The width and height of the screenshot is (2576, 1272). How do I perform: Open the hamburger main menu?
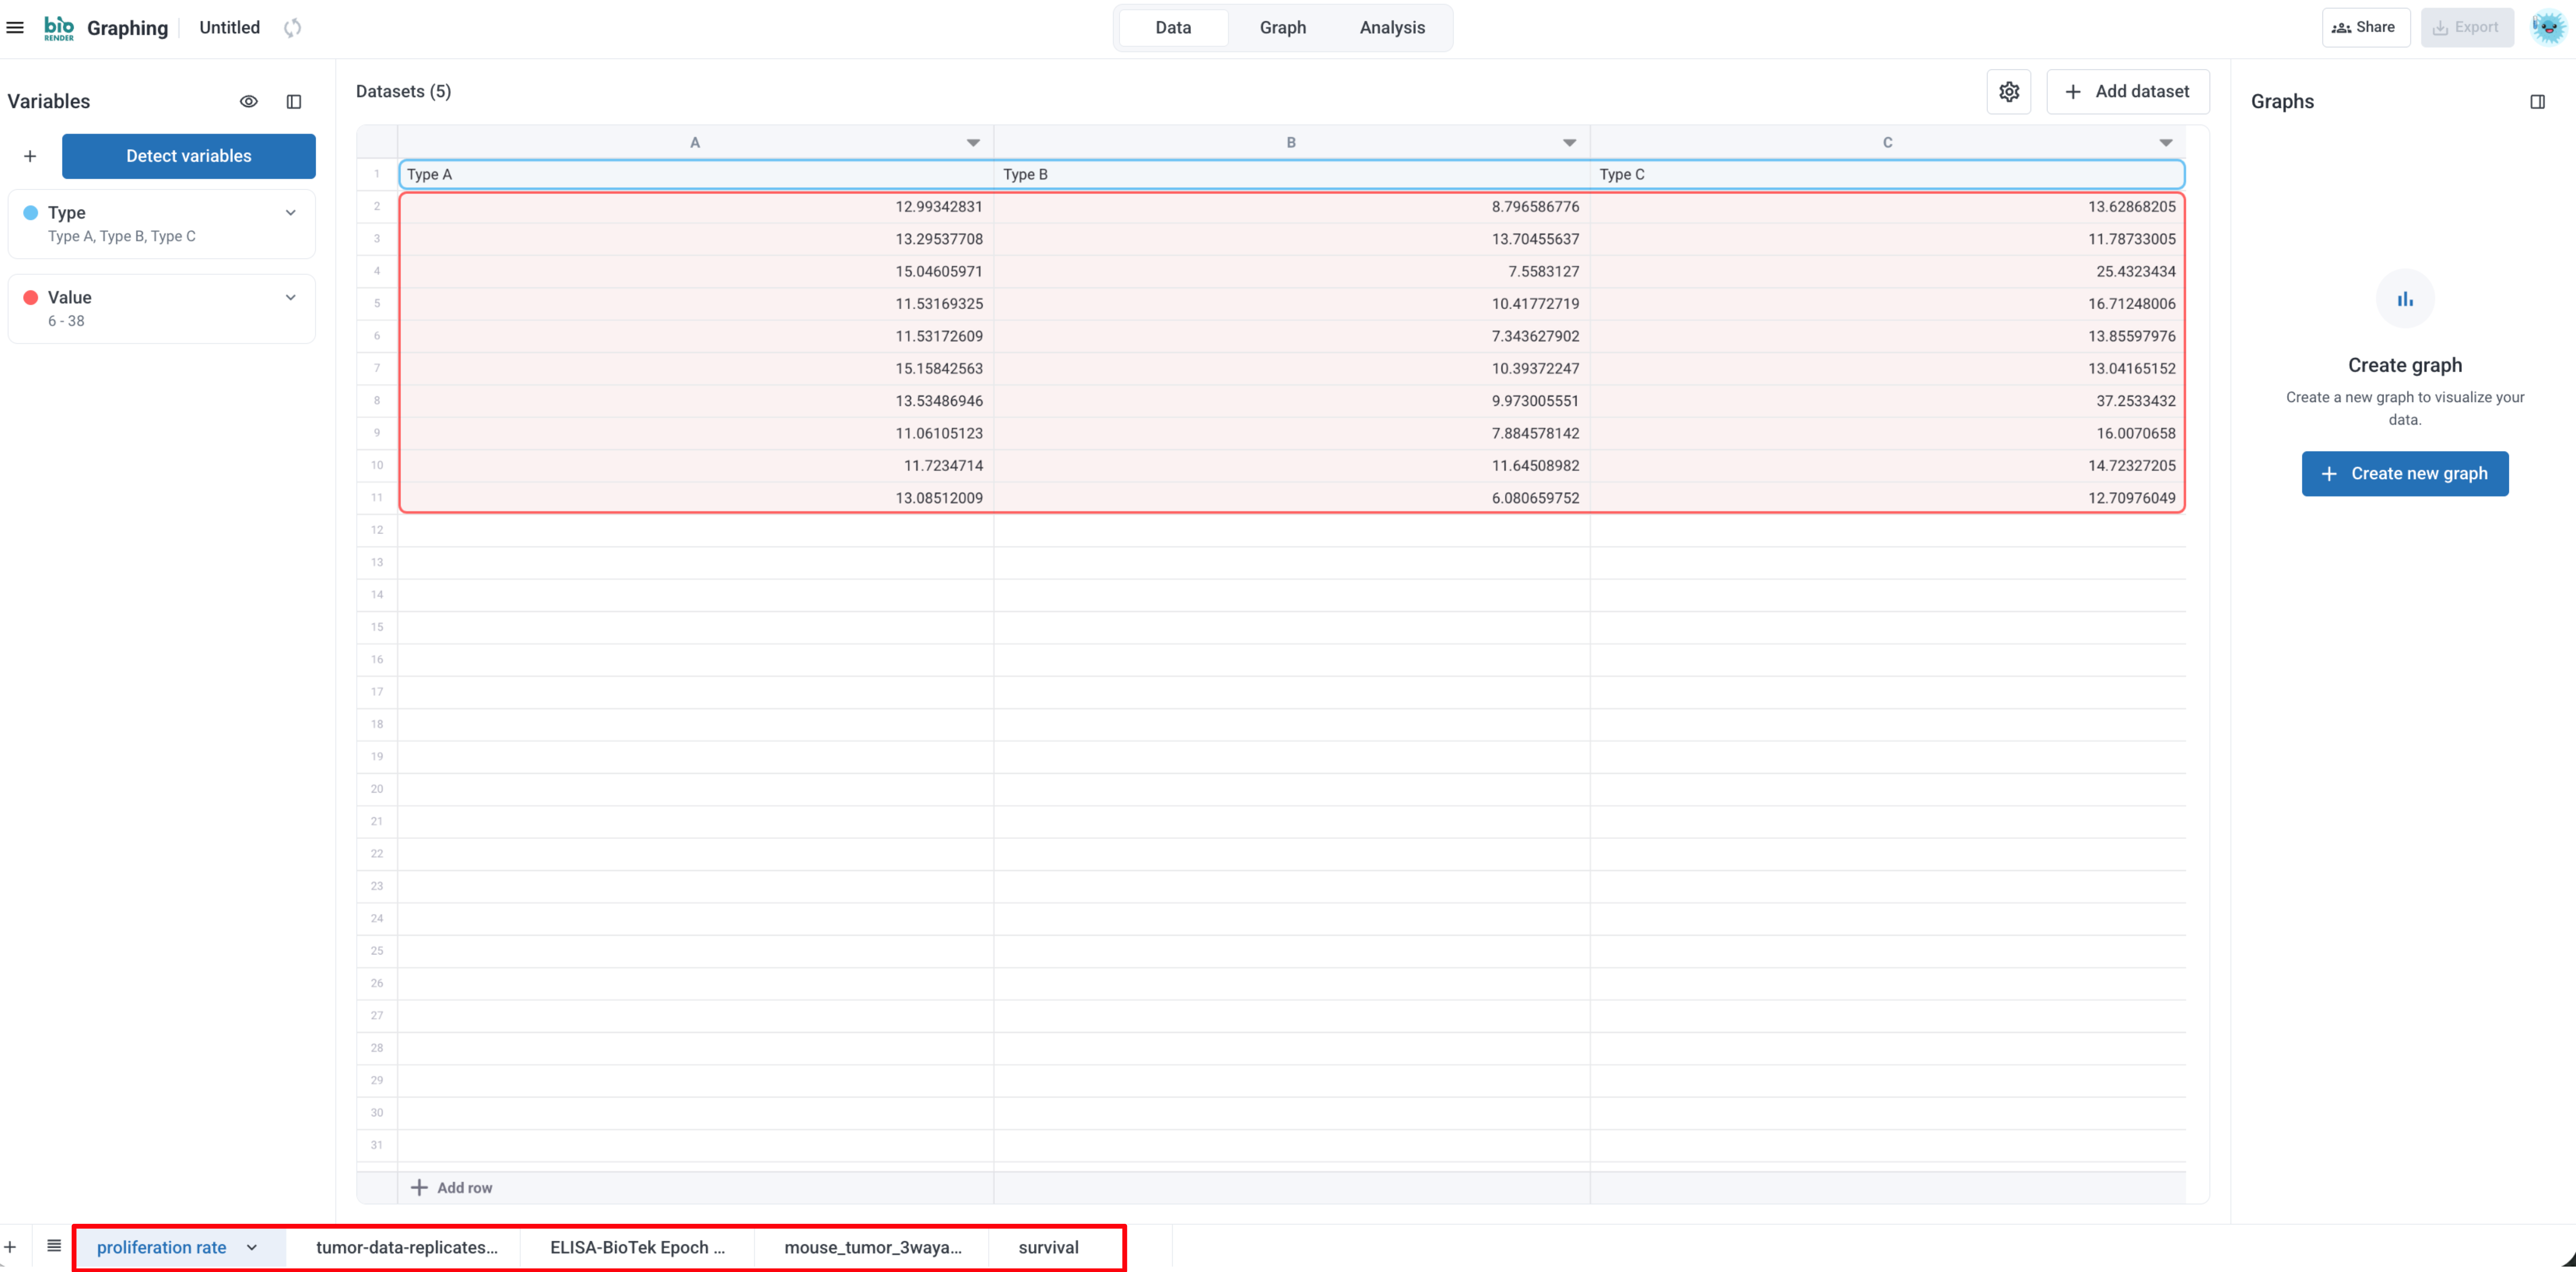coord(15,28)
